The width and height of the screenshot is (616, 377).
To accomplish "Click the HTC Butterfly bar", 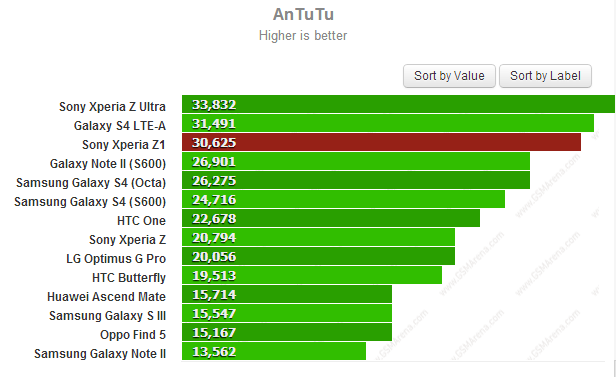I will point(312,275).
